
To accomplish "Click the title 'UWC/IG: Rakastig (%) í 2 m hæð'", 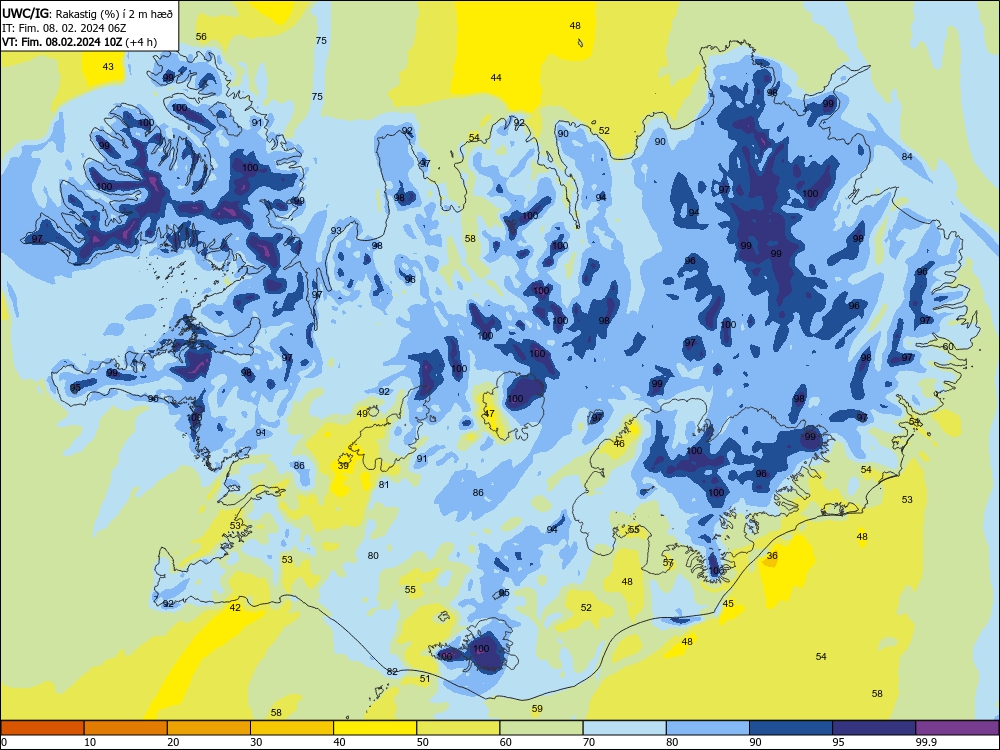I will click(87, 13).
